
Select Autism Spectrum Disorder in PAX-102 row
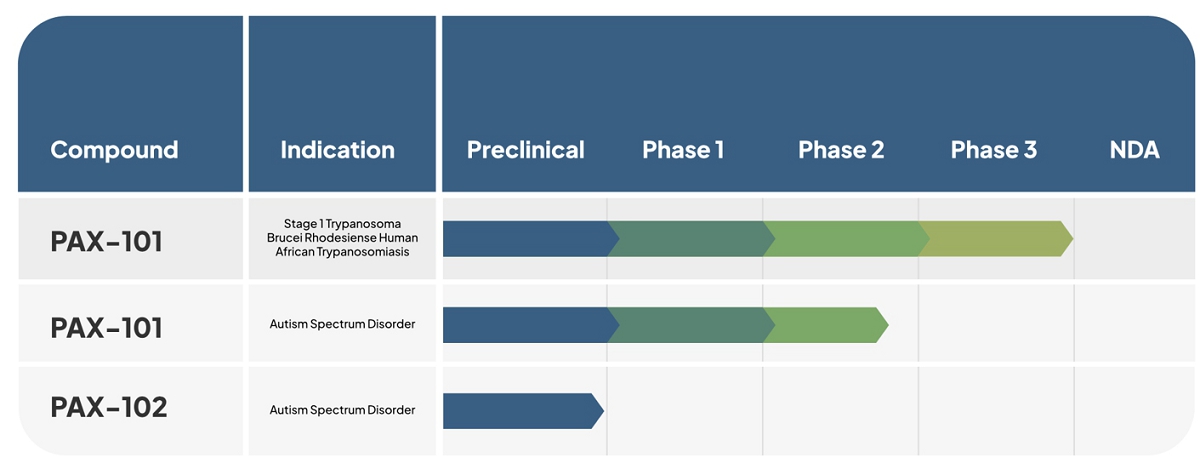[342, 410]
